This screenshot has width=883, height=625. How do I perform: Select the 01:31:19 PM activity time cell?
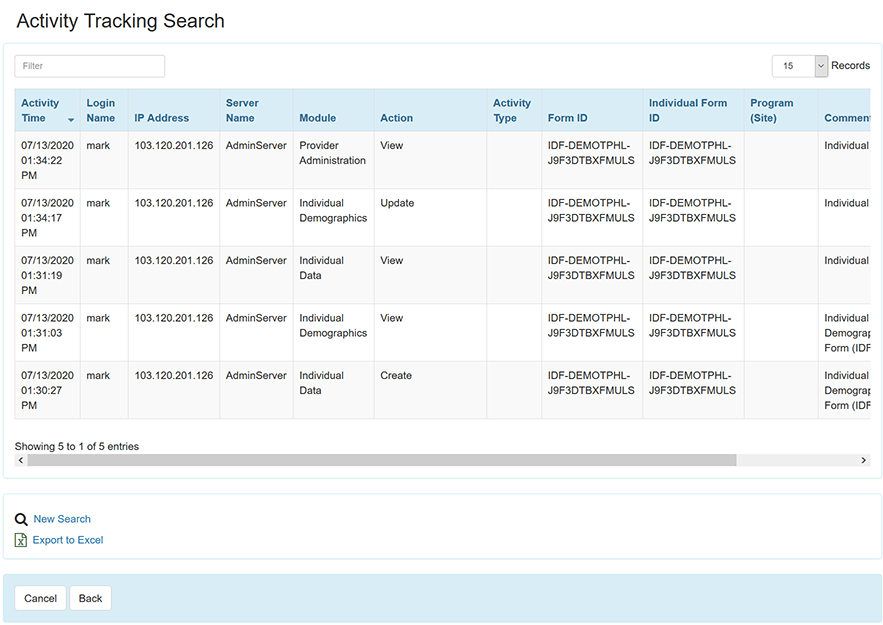47,275
